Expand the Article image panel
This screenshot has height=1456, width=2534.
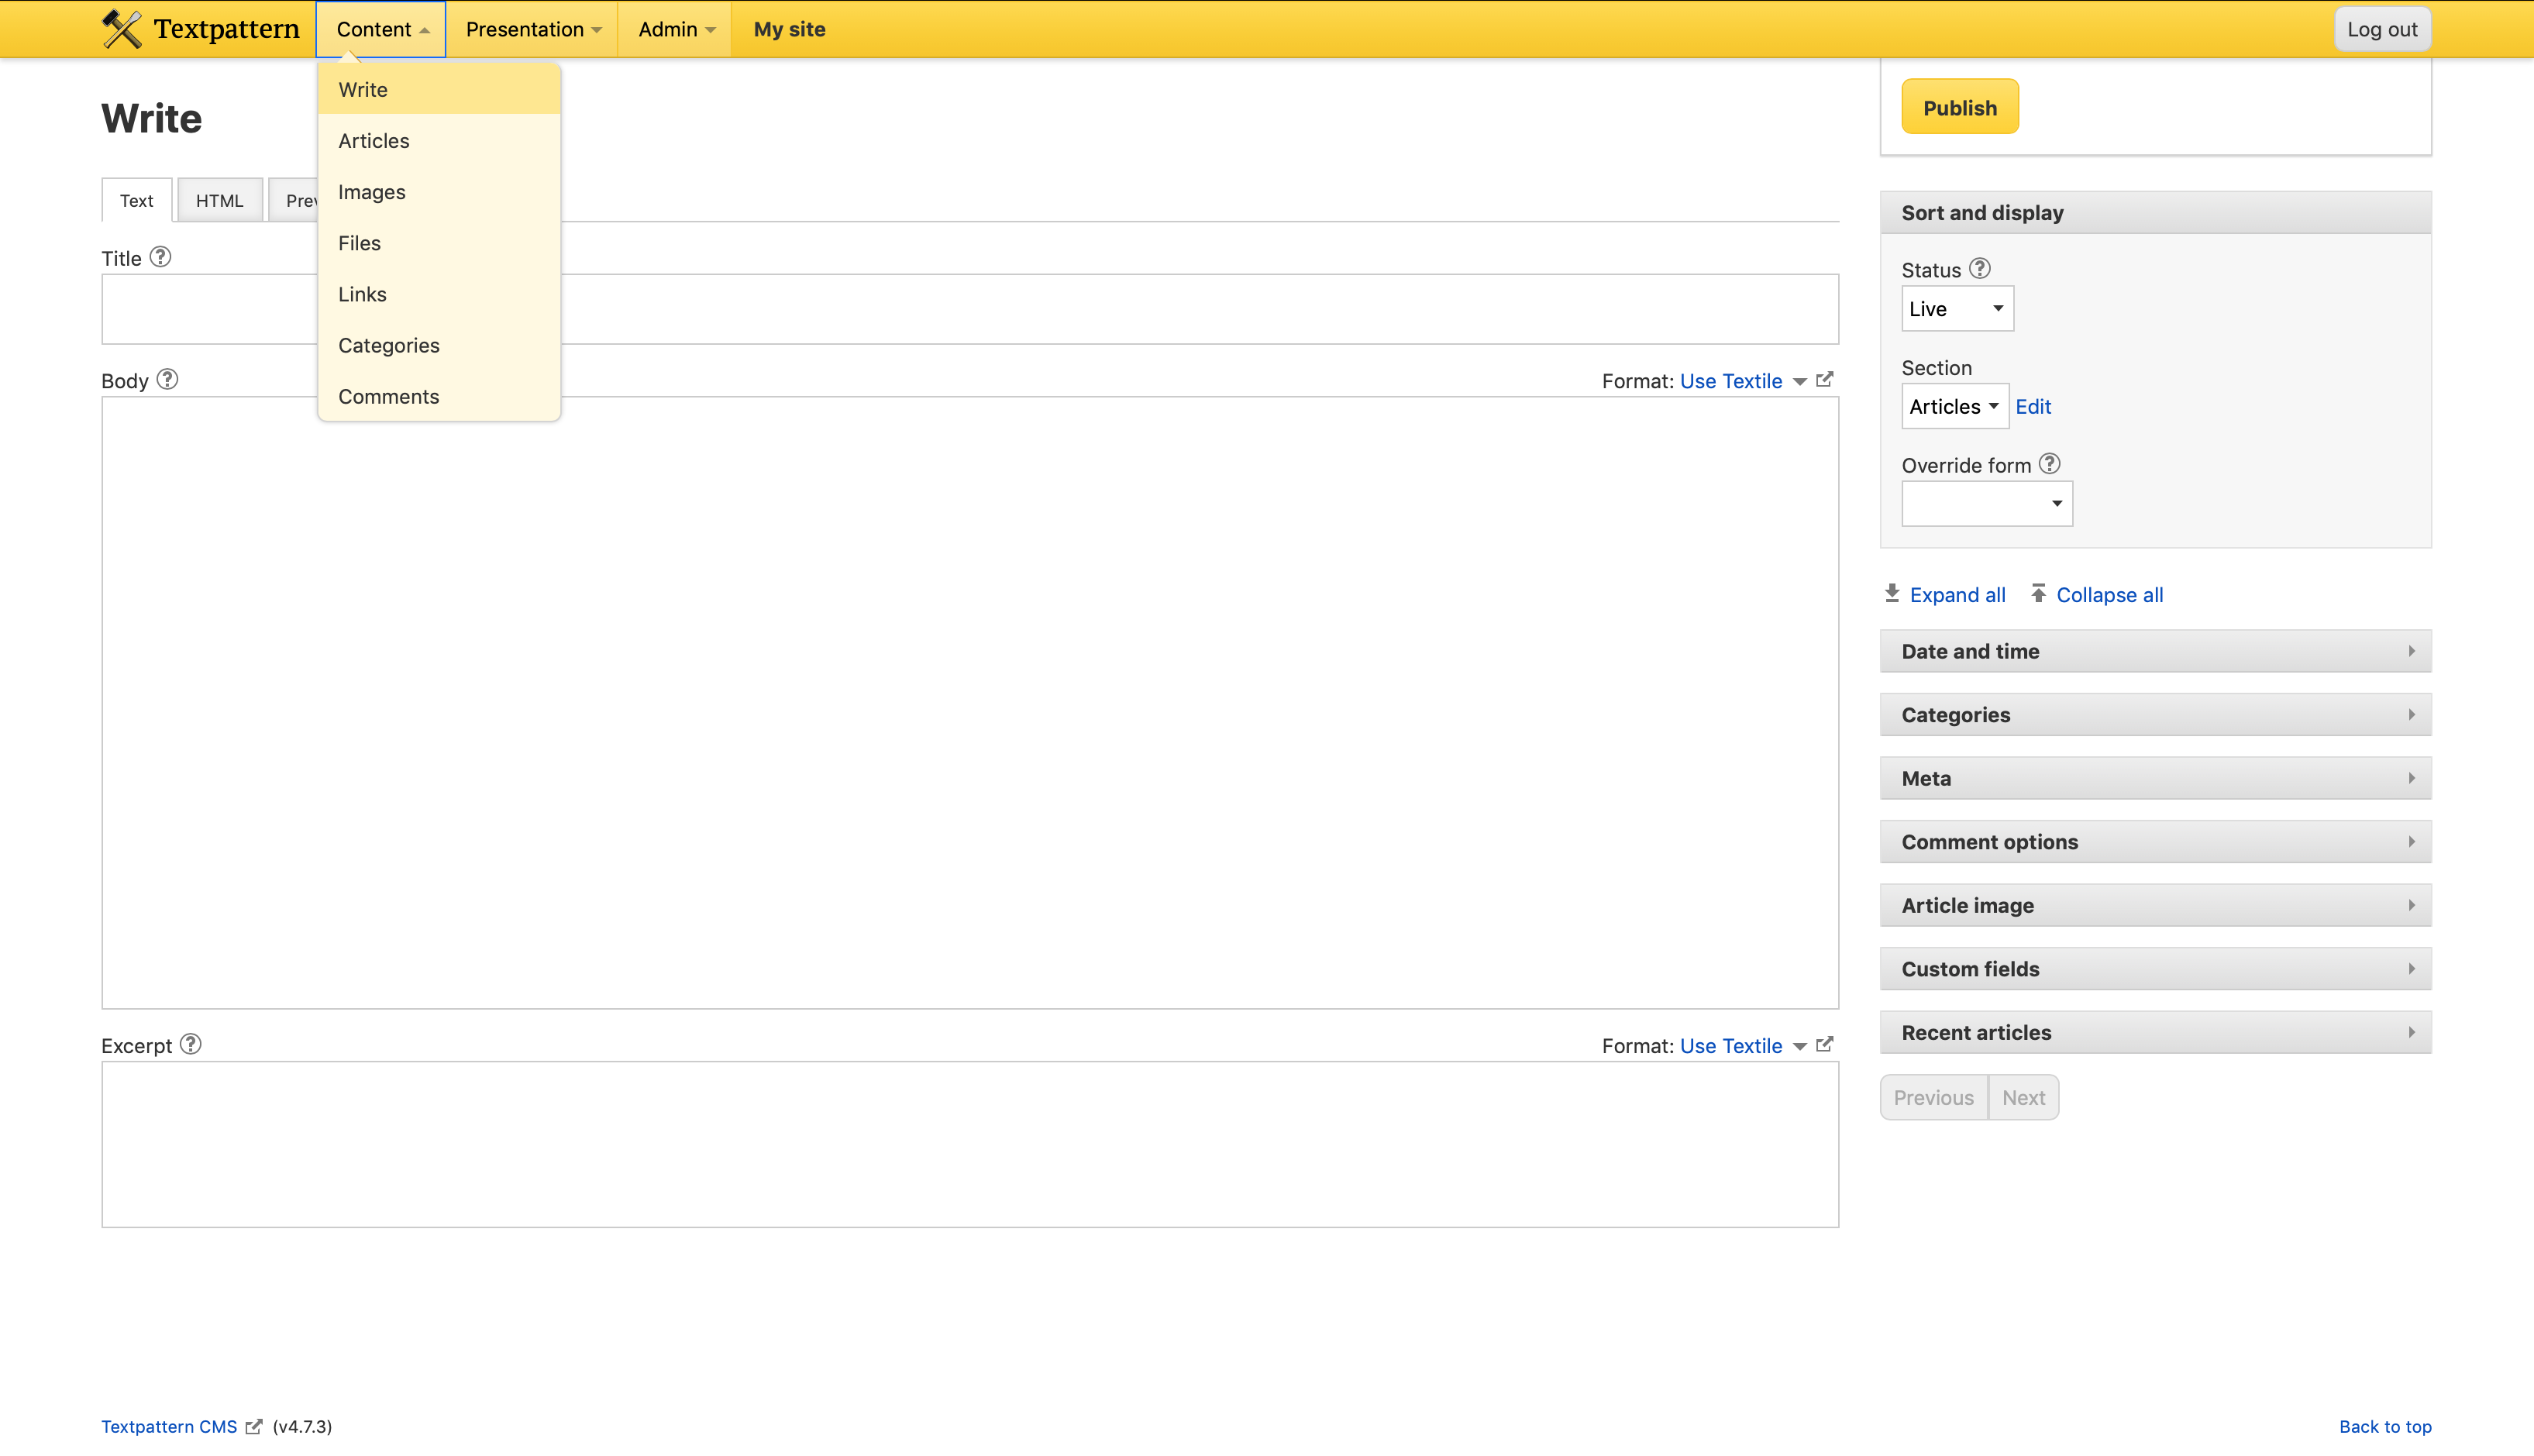tap(2155, 905)
